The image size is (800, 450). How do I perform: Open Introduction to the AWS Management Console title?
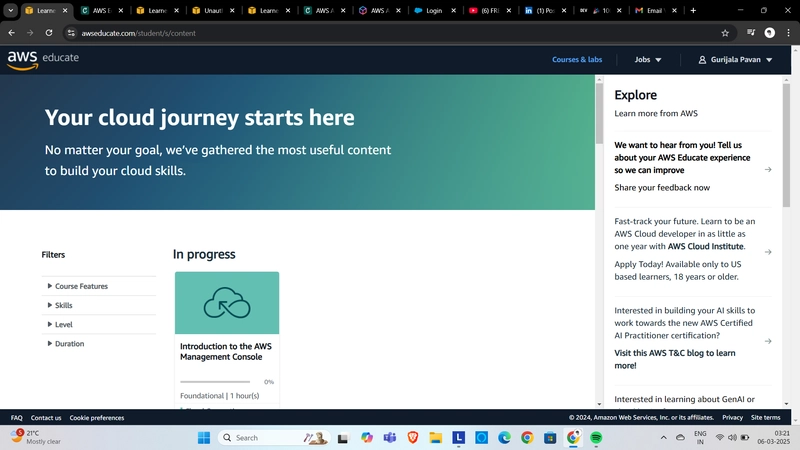point(226,352)
